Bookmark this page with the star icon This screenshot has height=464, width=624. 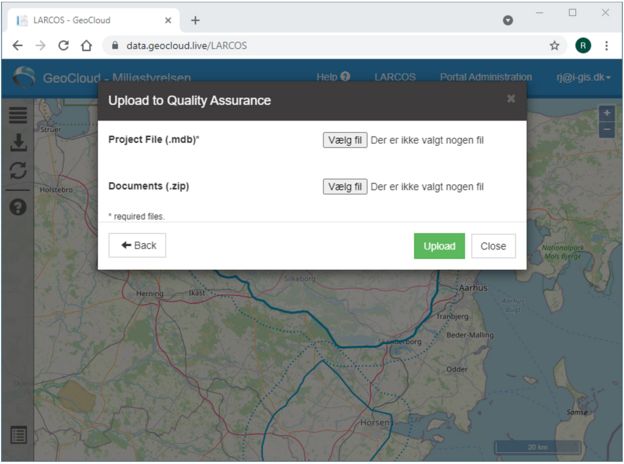pyautogui.click(x=554, y=46)
